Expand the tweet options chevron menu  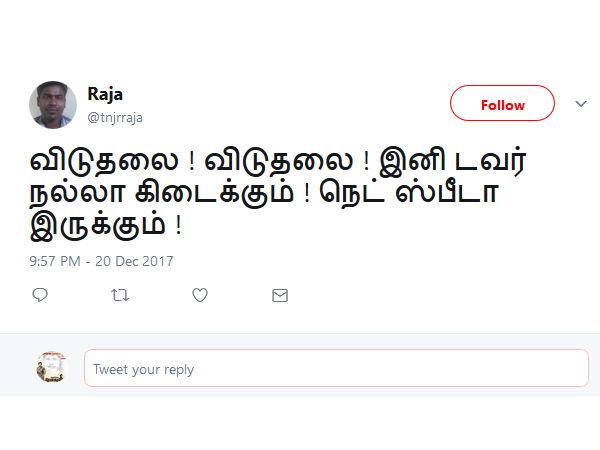tap(580, 103)
